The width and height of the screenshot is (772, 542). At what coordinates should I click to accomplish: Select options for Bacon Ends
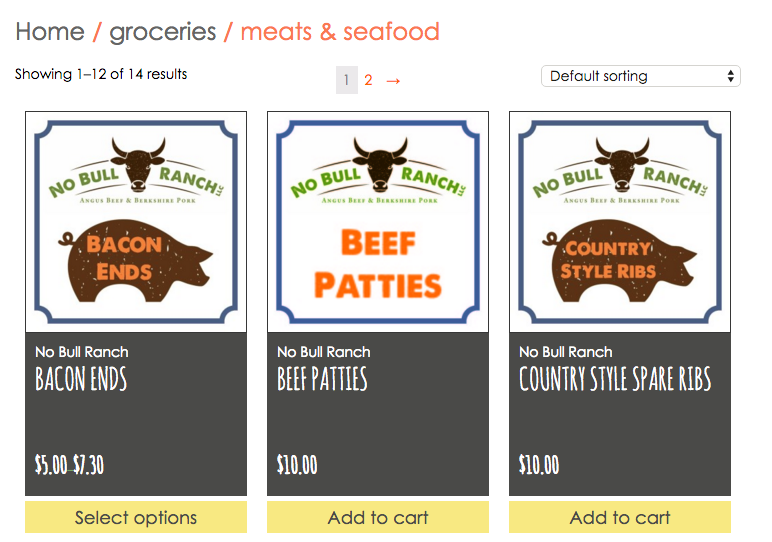(x=136, y=517)
